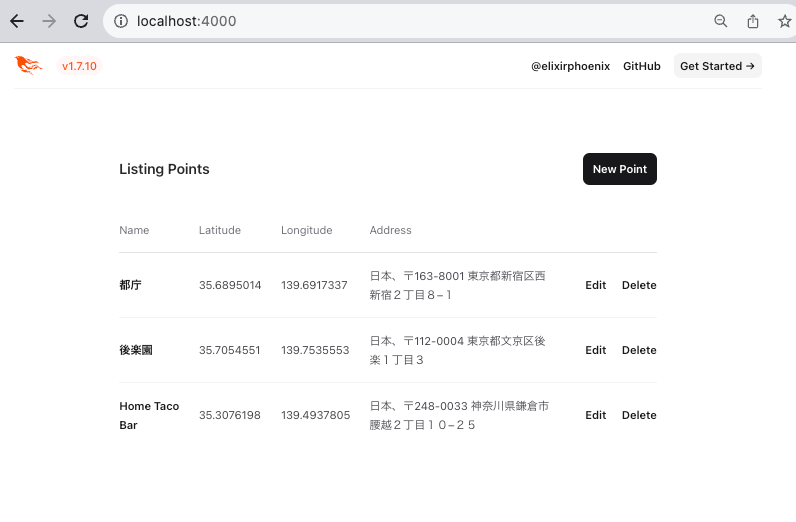
Task: Select the Name column header
Action: coord(134,230)
